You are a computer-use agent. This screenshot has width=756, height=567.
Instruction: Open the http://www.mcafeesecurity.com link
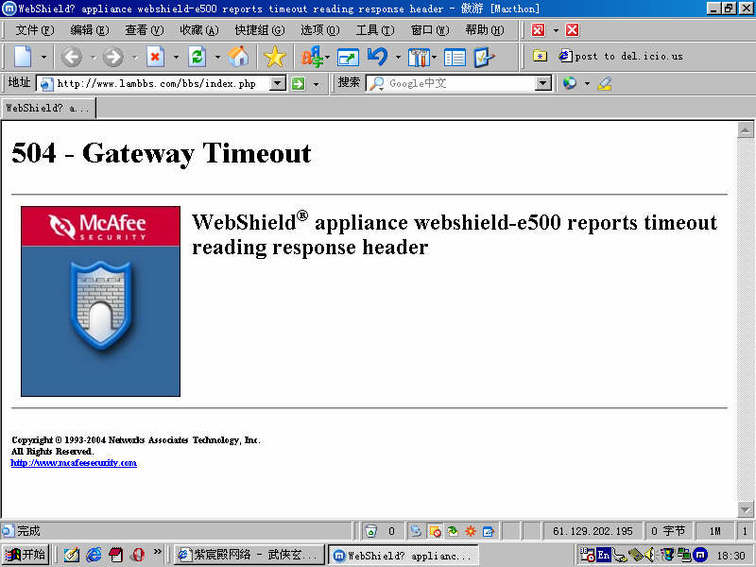tap(74, 463)
